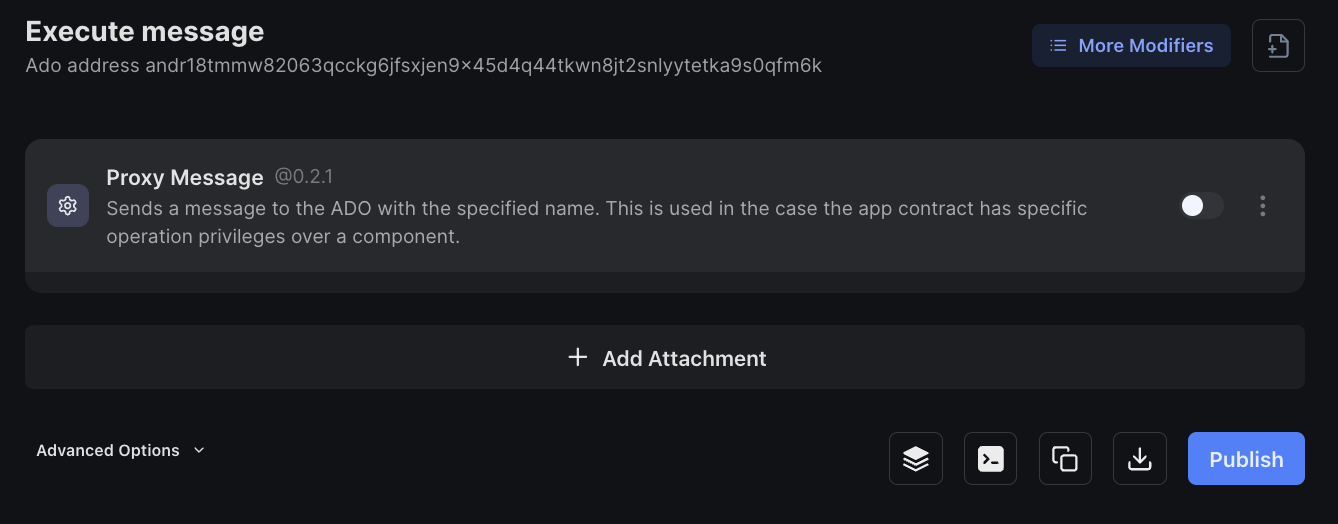This screenshot has height=524, width=1338.
Task: Click the Execute message heading
Action: point(145,32)
